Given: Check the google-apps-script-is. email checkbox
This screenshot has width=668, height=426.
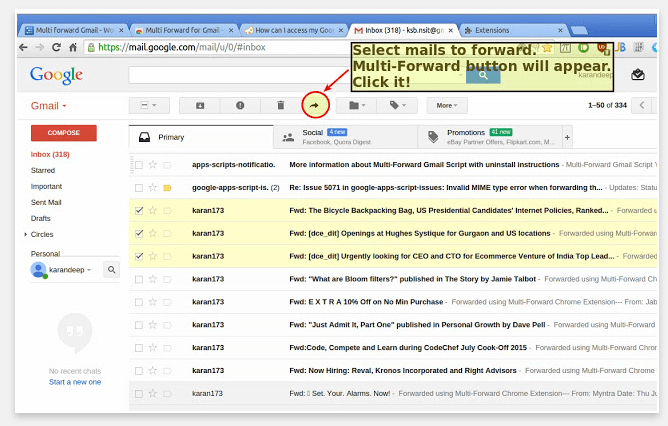Looking at the screenshot, I should tap(139, 187).
